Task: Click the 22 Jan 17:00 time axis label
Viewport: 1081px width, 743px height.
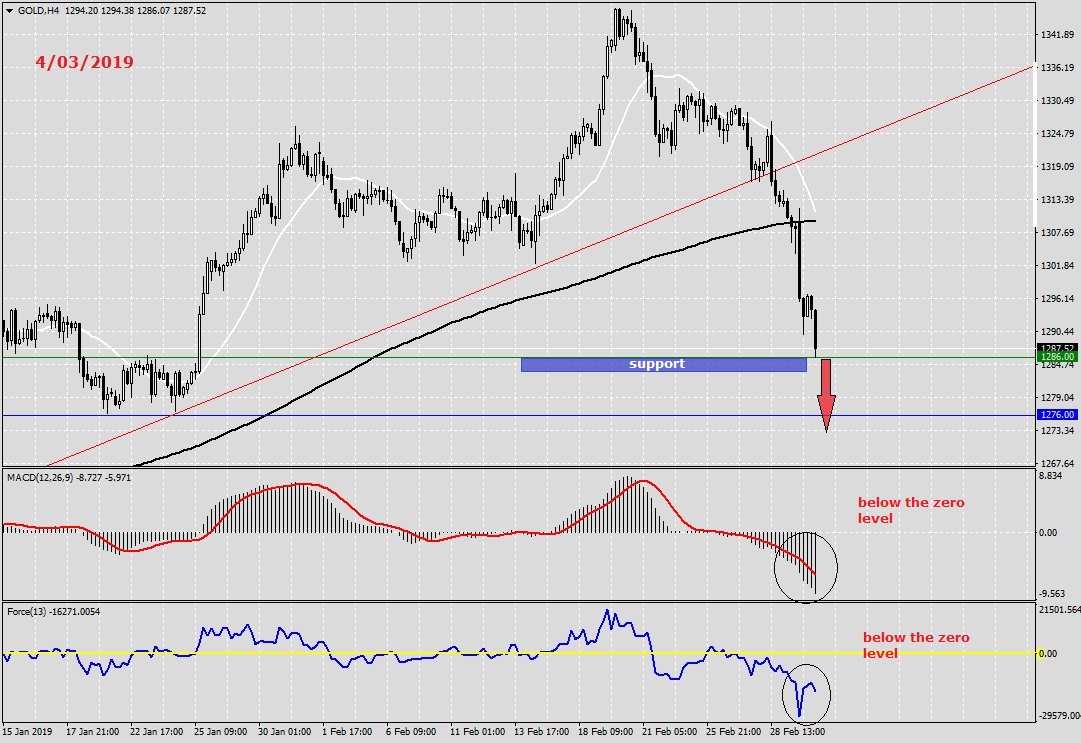Action: click(x=156, y=731)
